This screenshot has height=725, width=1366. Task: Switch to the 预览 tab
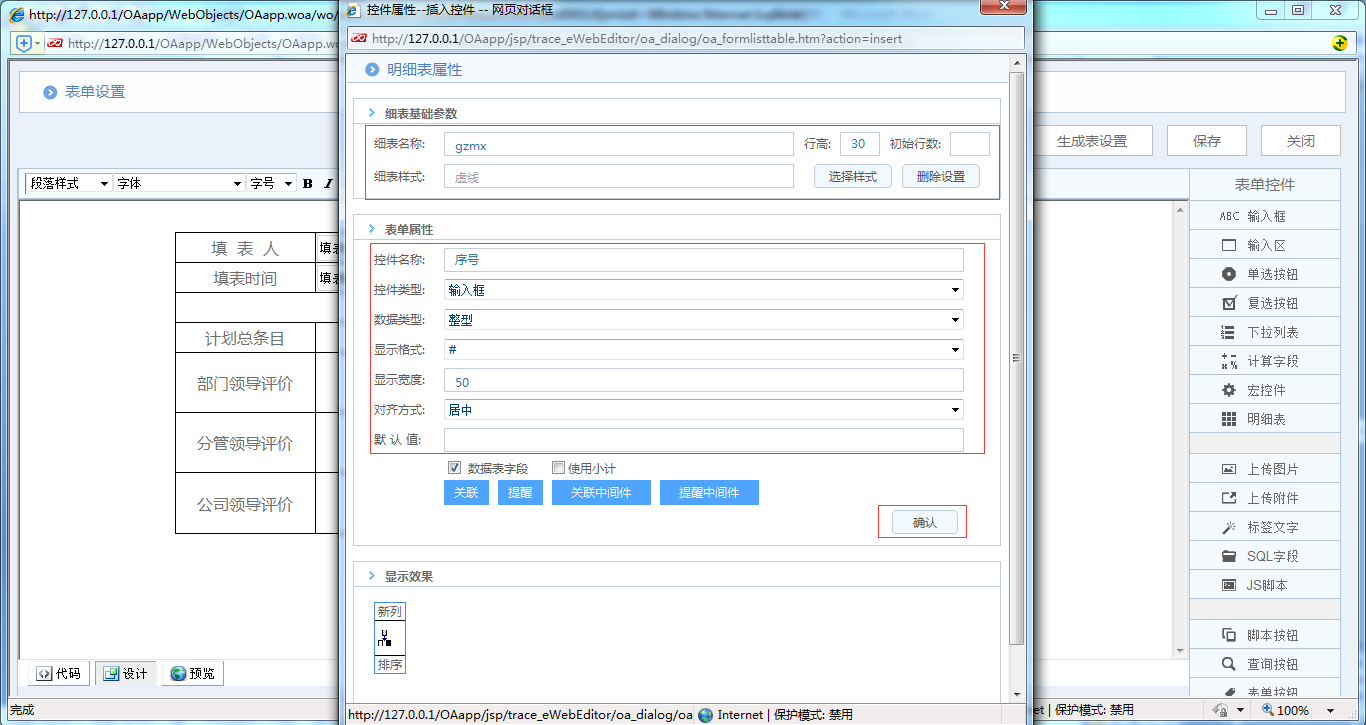pos(192,673)
